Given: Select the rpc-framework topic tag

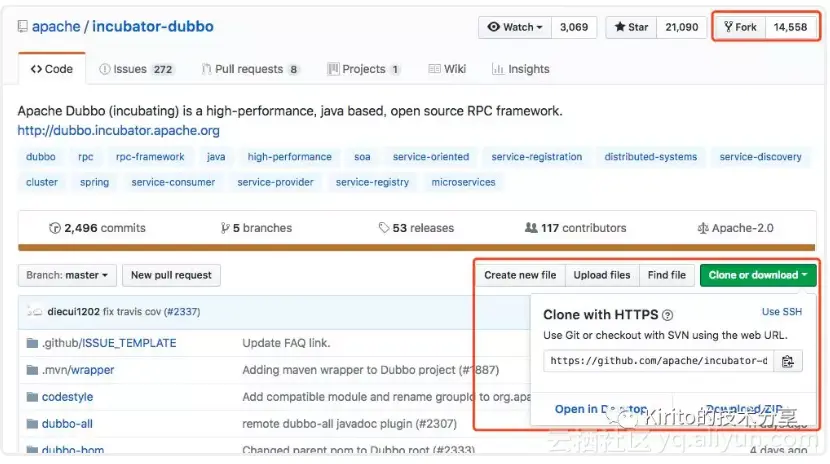Looking at the screenshot, I should 150,157.
